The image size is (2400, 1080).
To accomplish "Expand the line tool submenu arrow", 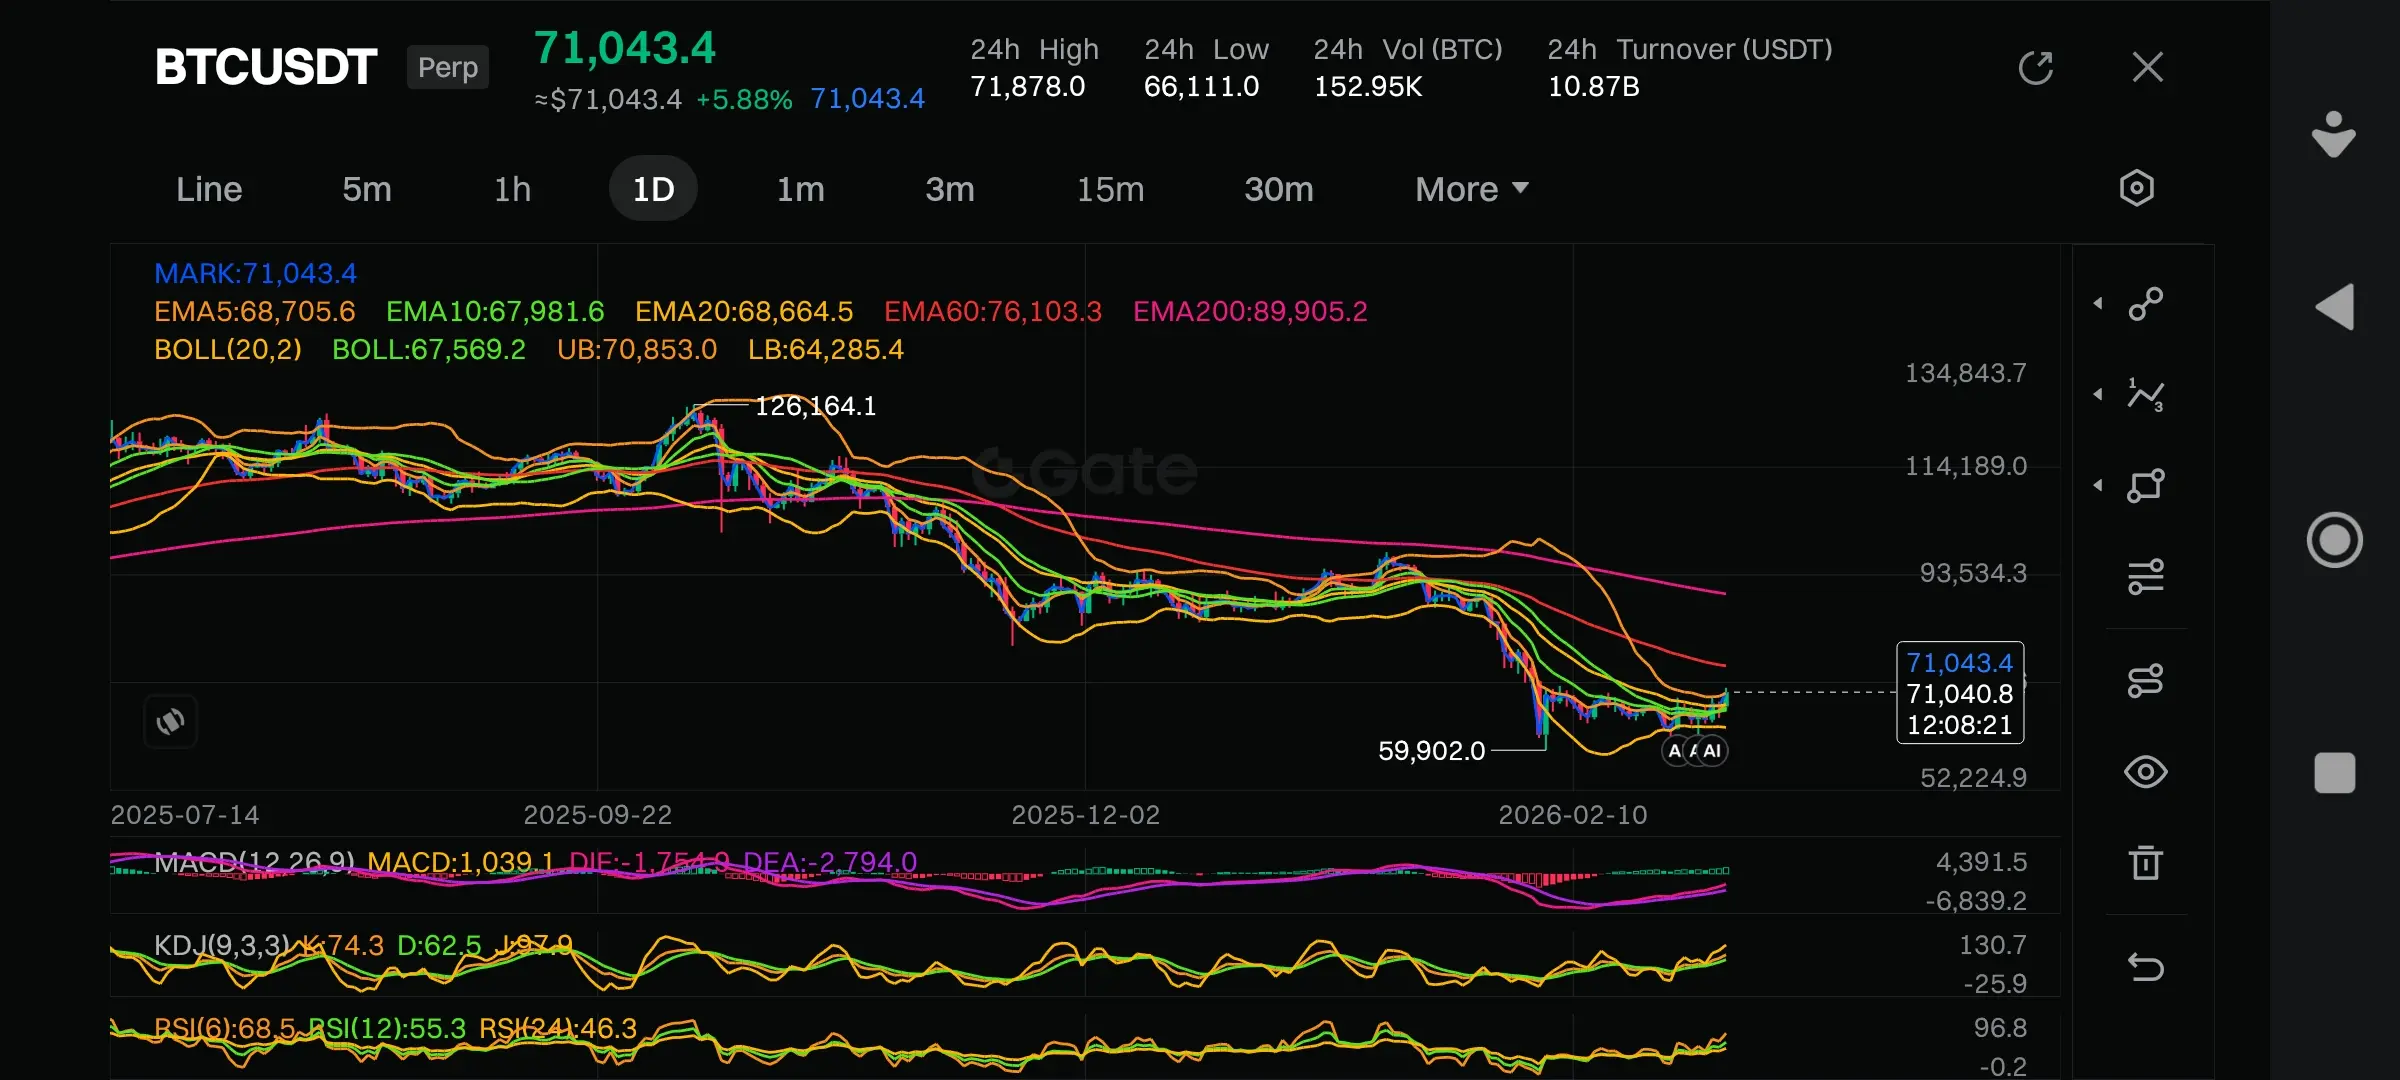I will tap(2098, 303).
